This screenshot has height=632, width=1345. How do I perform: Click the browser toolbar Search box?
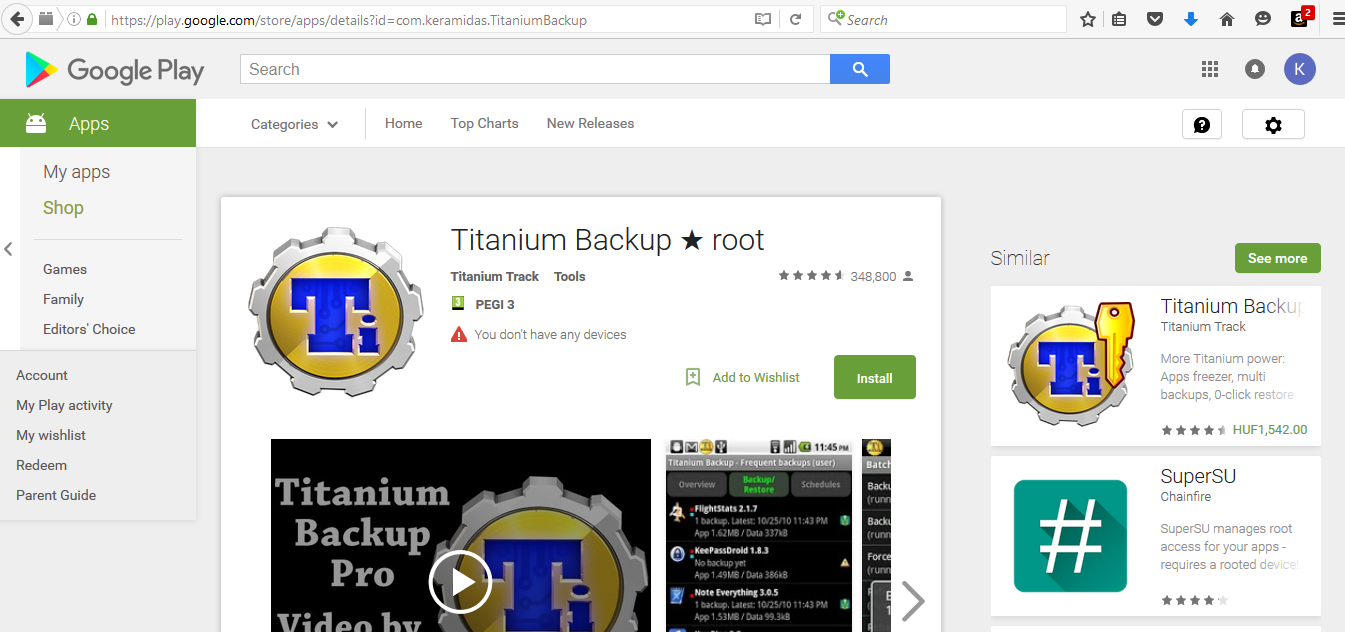(943, 19)
